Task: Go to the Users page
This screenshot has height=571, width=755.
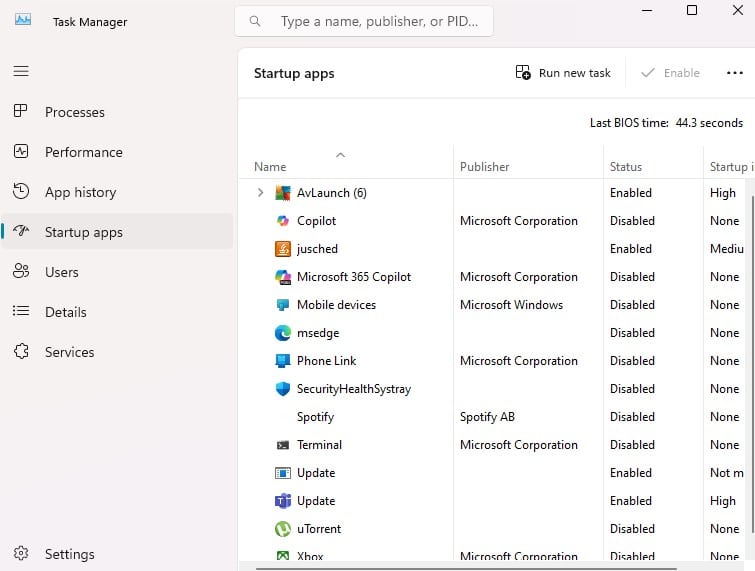Action: click(x=117, y=272)
